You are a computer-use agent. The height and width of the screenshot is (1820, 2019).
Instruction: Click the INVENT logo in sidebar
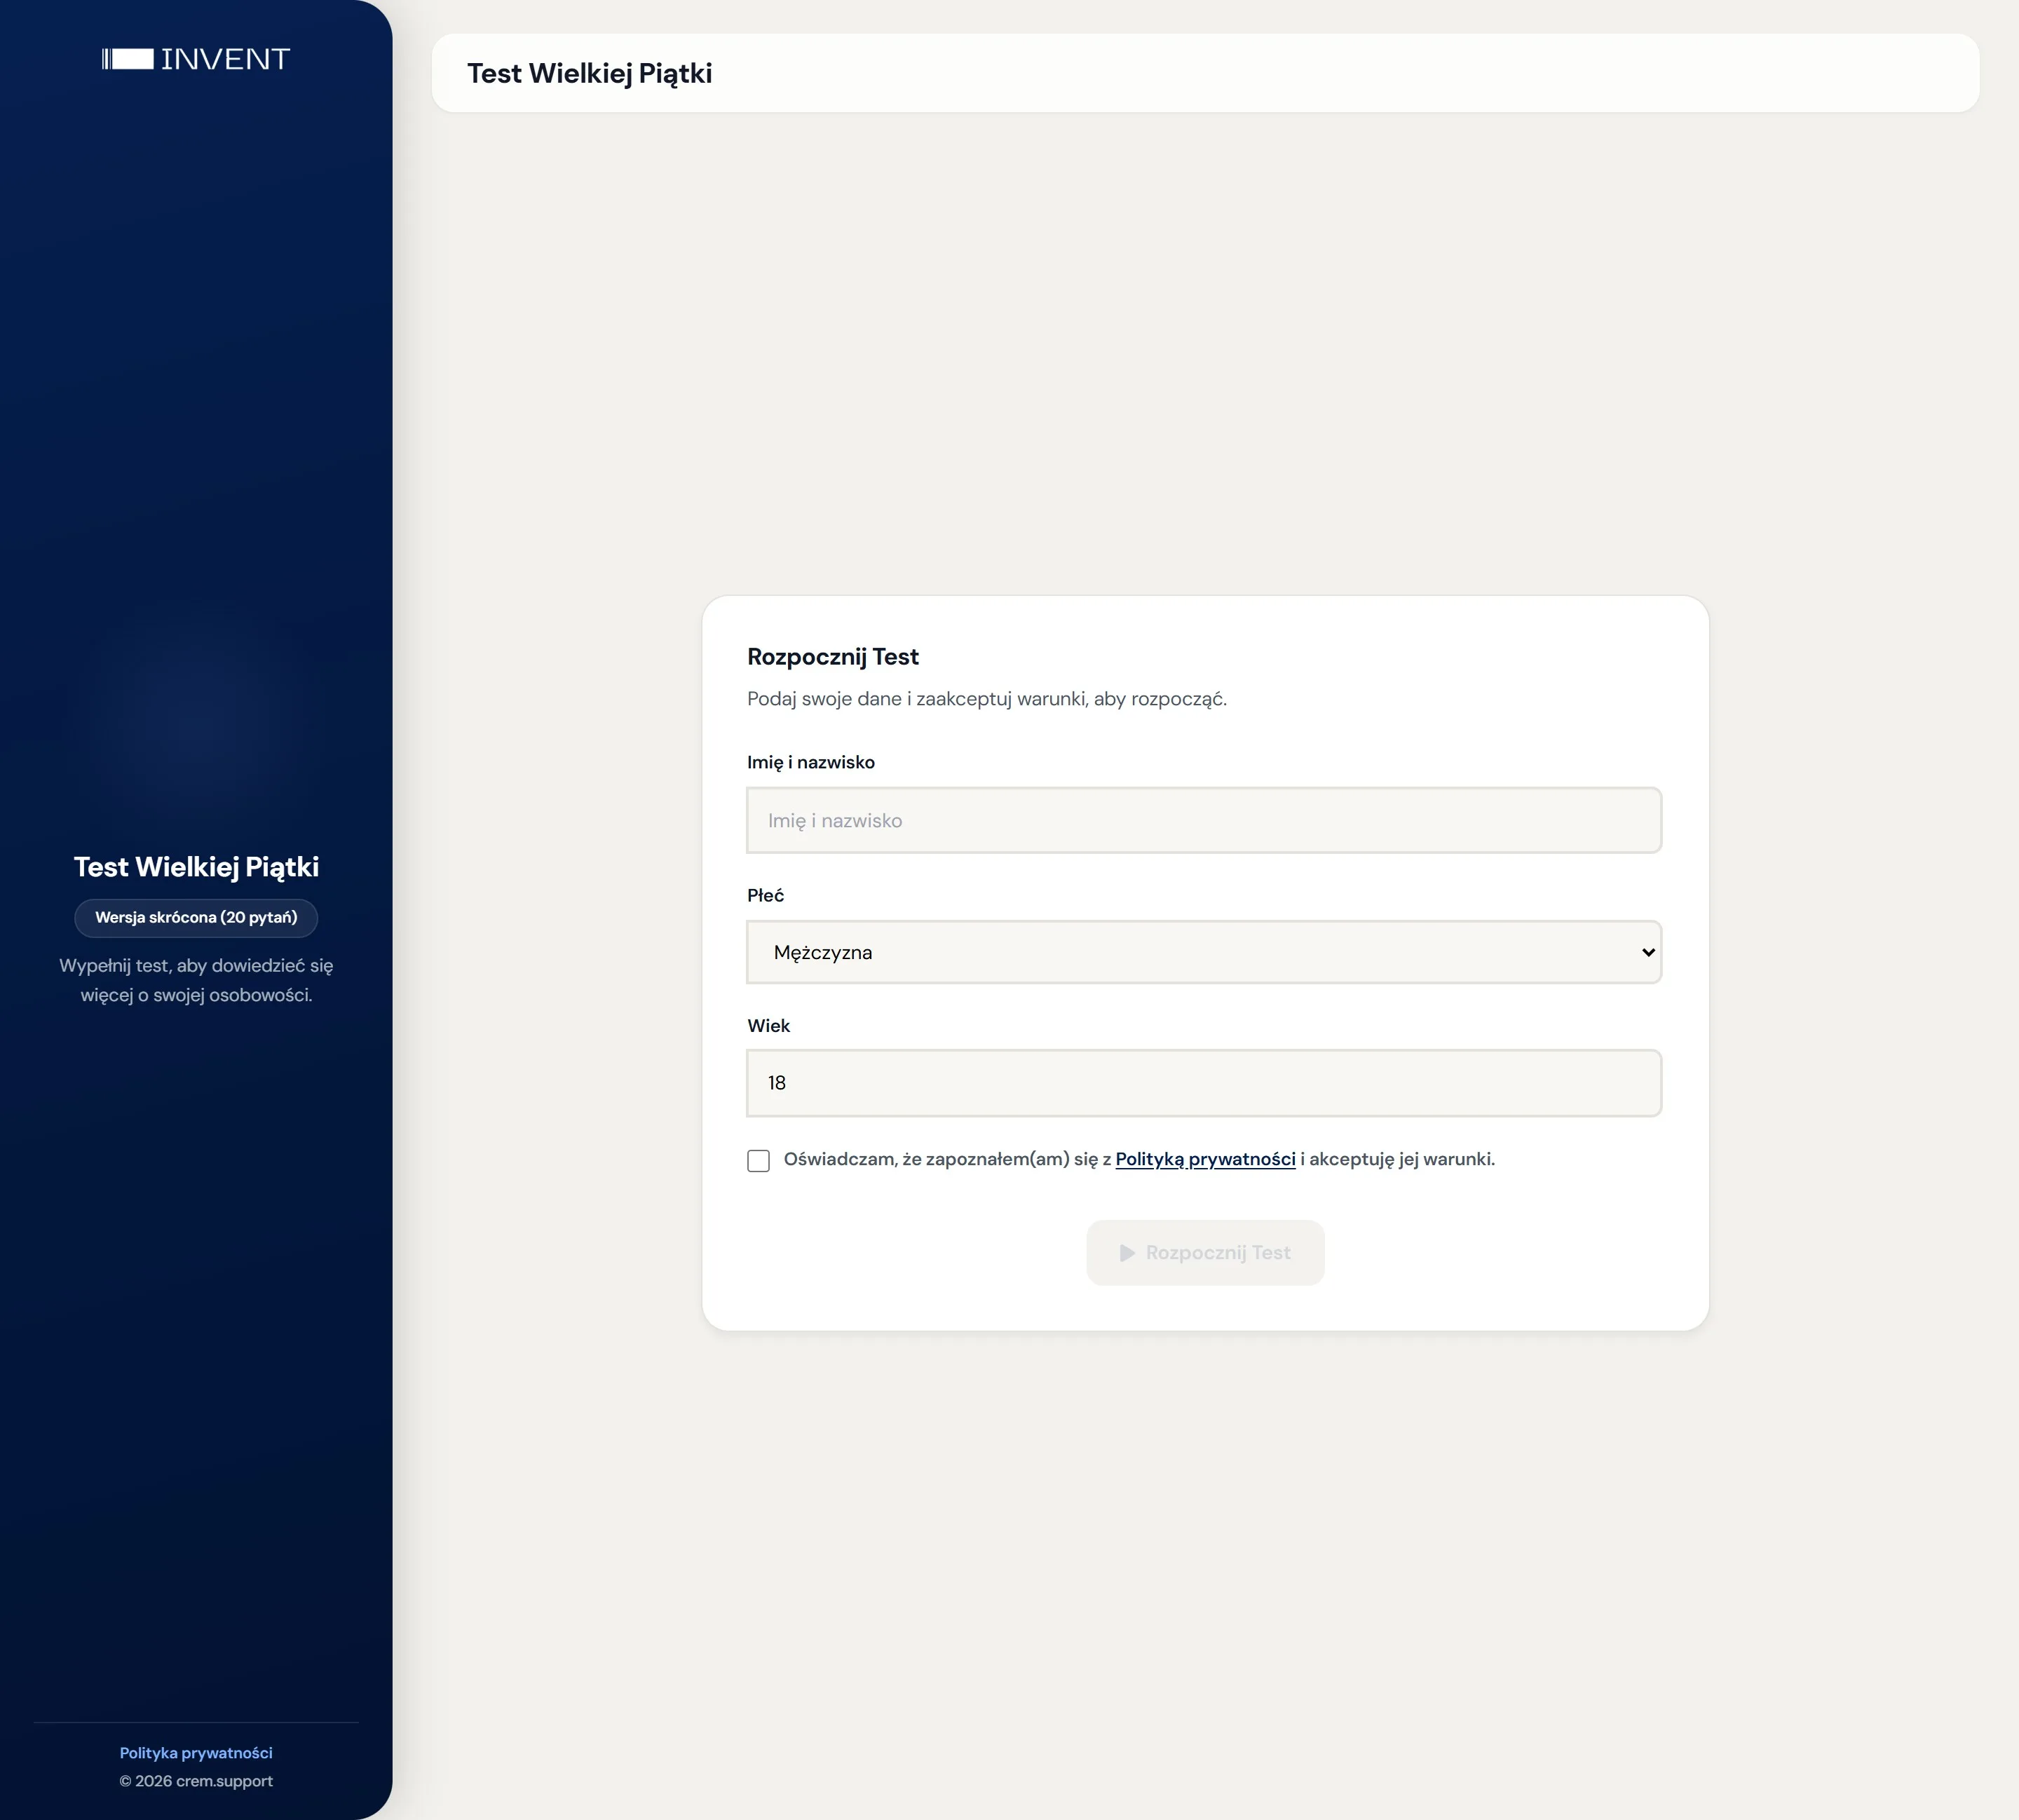(196, 59)
